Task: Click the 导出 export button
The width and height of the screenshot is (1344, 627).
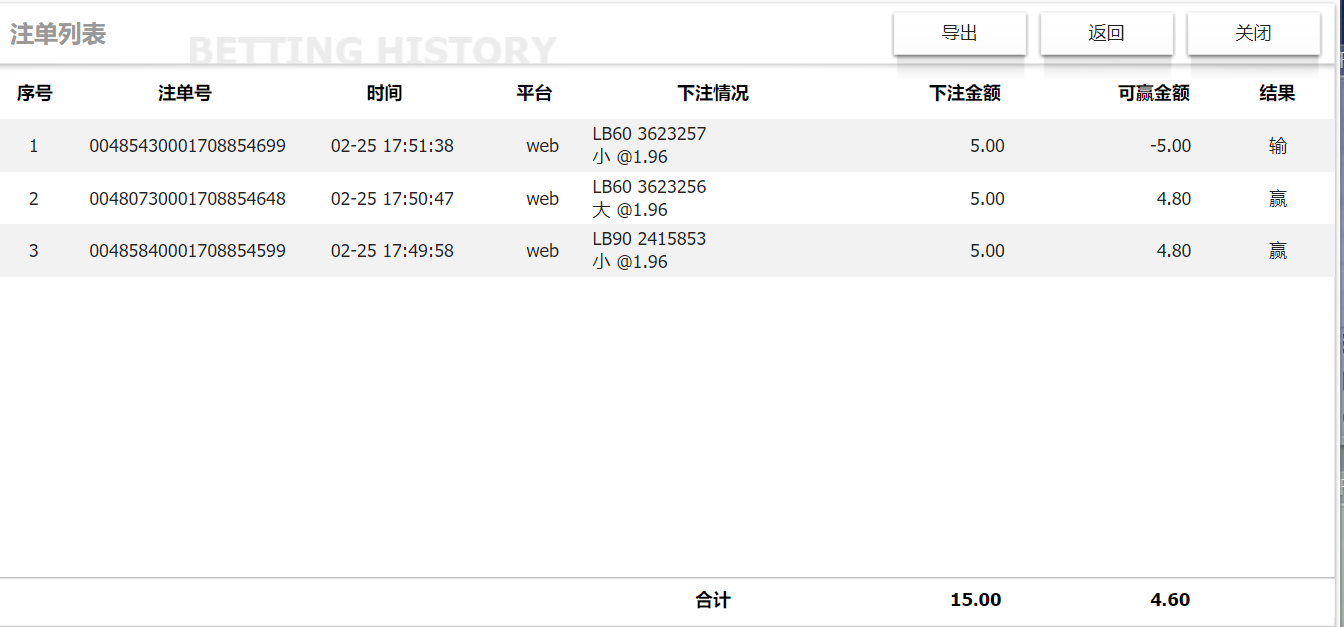Action: click(959, 33)
